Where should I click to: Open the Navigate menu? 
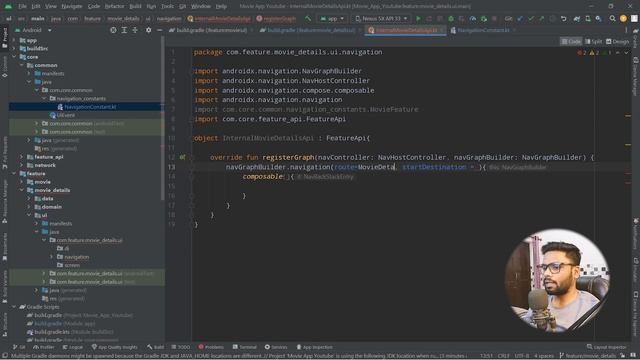pos(71,6)
